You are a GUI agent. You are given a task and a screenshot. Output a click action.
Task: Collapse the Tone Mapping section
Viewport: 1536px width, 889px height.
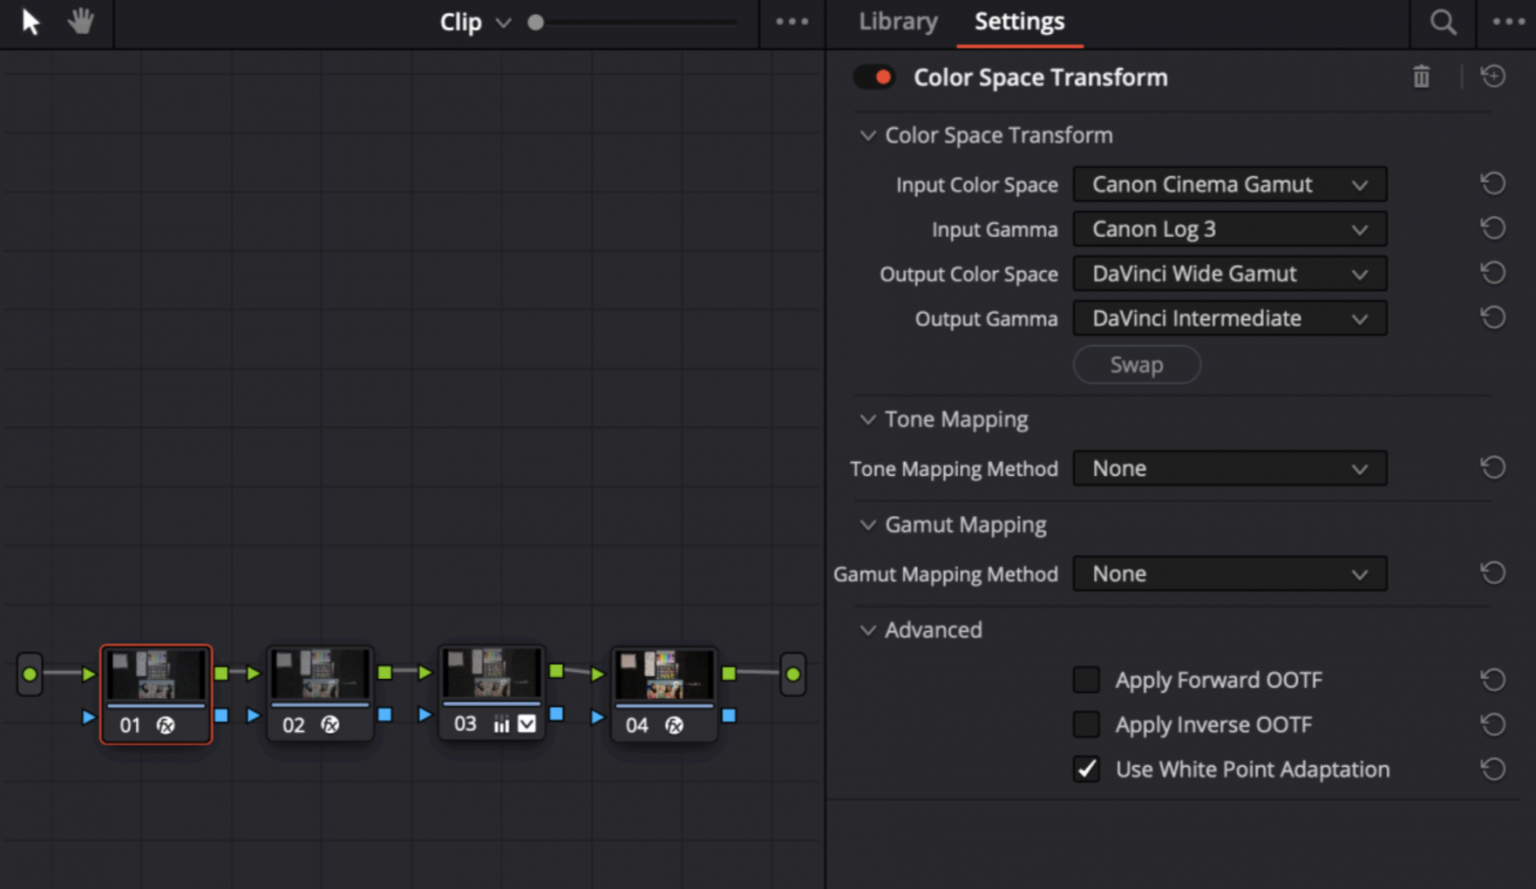867,420
